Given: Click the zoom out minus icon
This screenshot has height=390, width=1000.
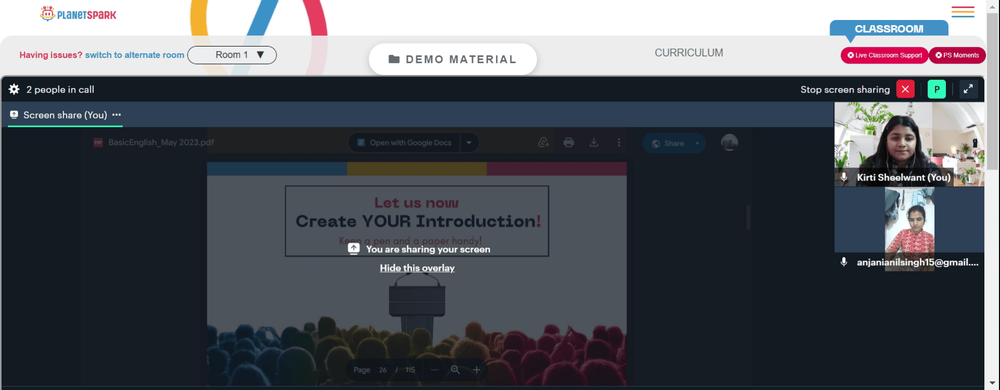Looking at the screenshot, I should [x=434, y=370].
